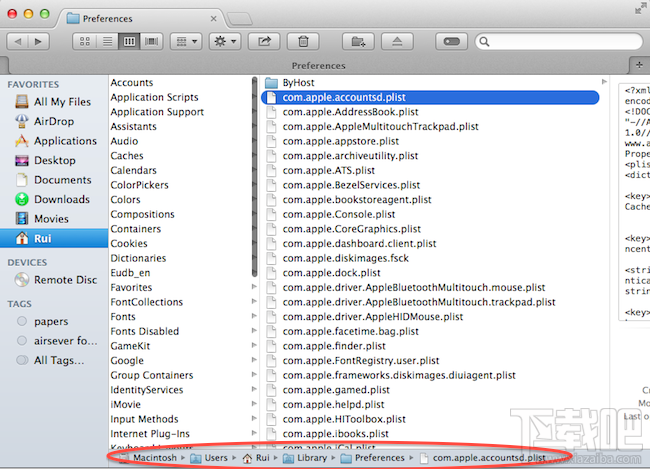This screenshot has height=469, width=650.
Task: Close the Preferences tab
Action: [x=213, y=19]
